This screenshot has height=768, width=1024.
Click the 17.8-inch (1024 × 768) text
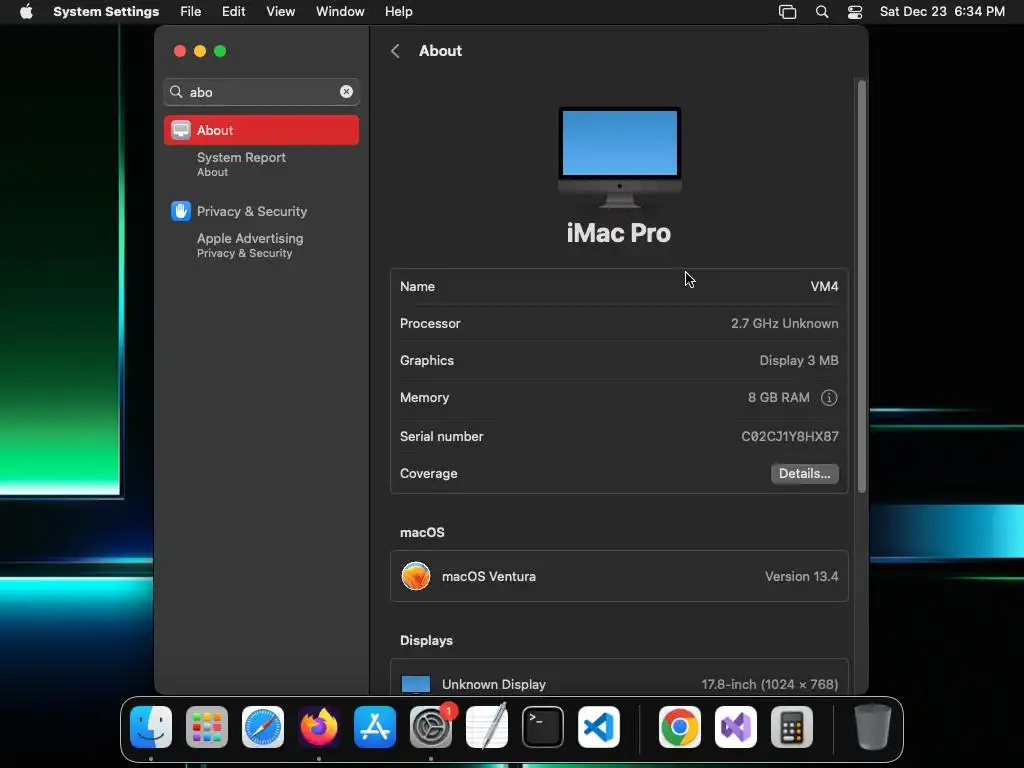(x=769, y=684)
